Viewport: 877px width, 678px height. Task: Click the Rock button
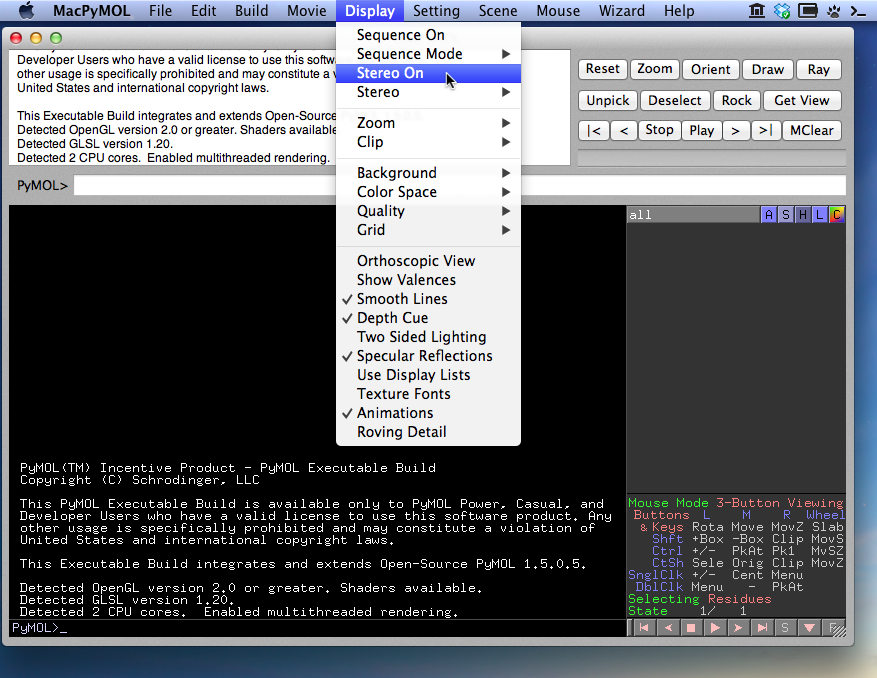736,100
